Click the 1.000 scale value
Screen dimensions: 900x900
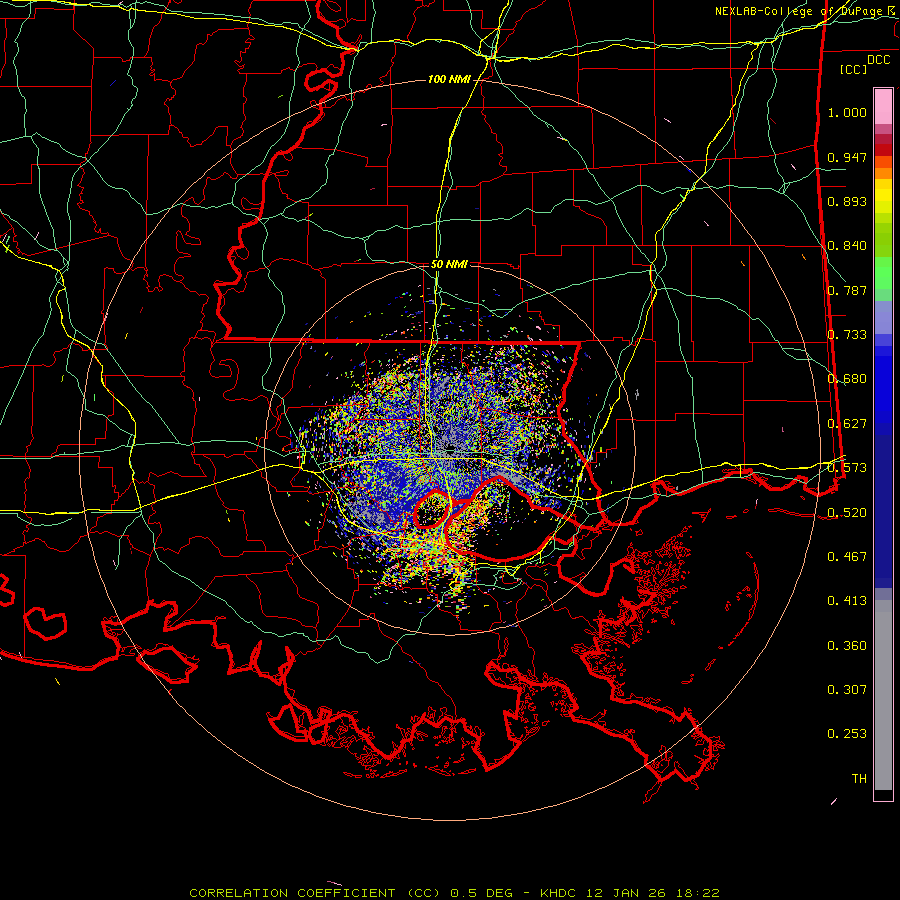tap(847, 112)
